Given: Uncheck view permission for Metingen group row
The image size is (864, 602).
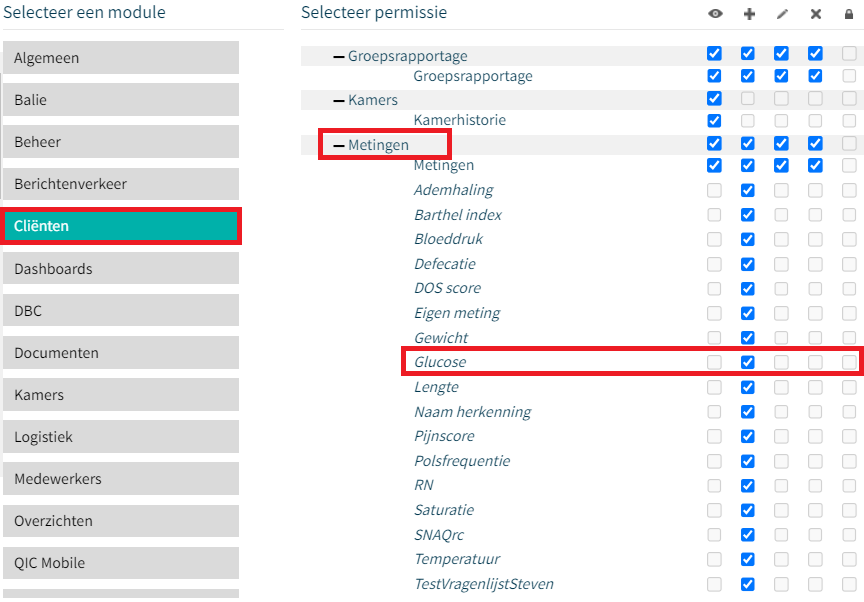Looking at the screenshot, I should (x=714, y=143).
